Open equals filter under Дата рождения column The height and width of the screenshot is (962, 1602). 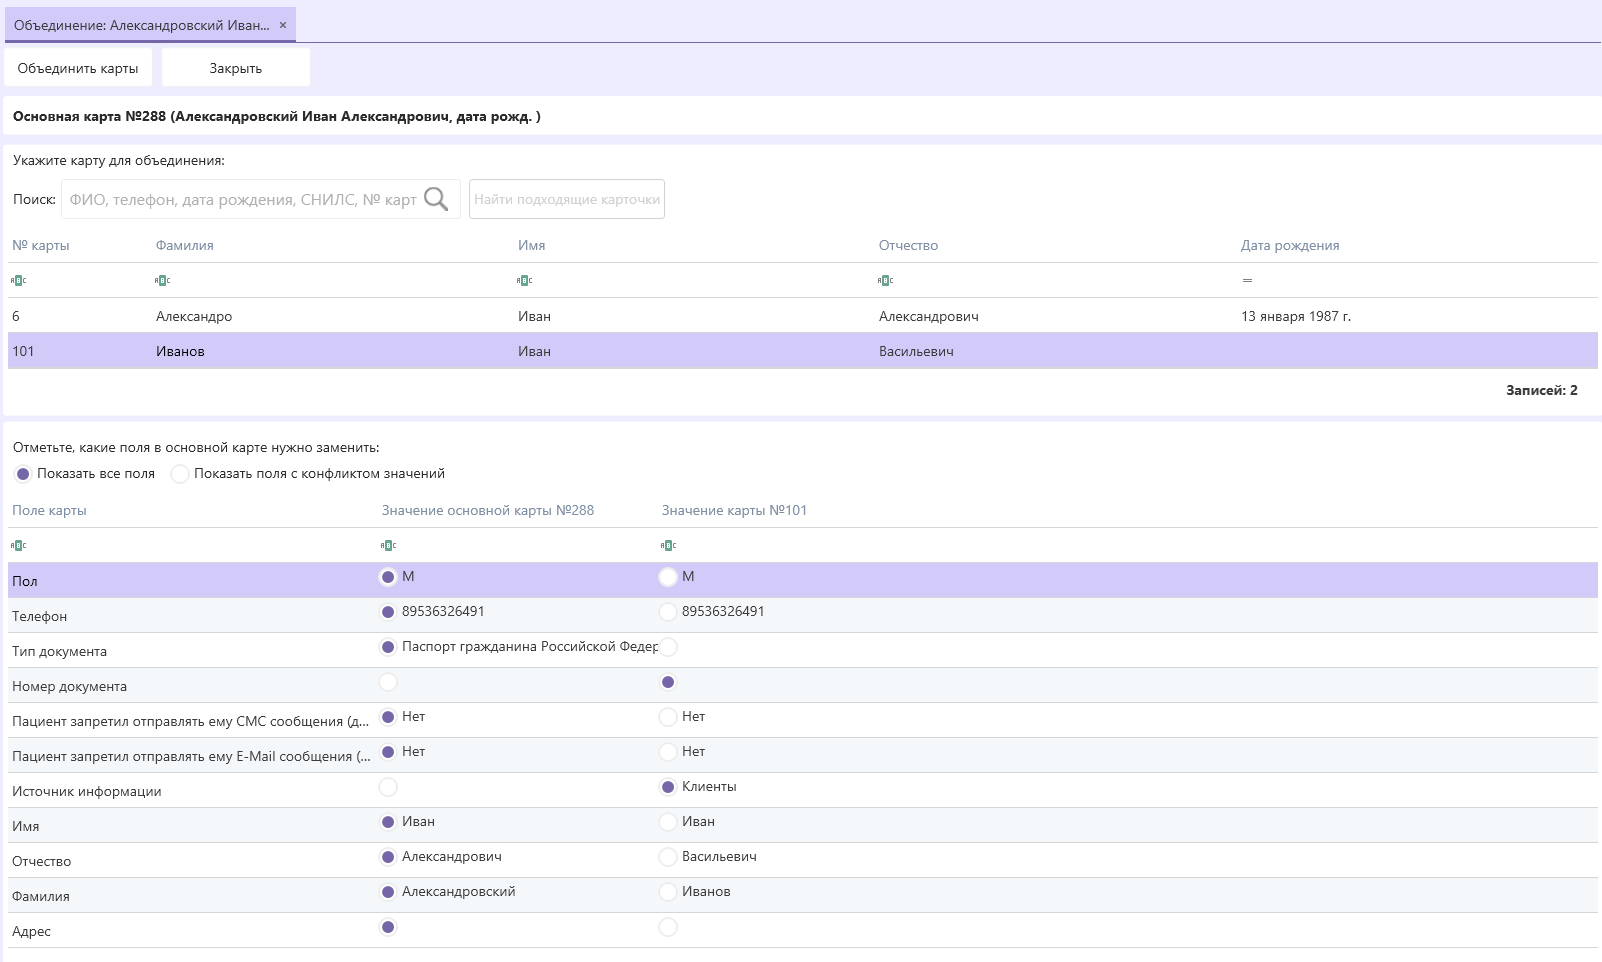click(x=1247, y=281)
